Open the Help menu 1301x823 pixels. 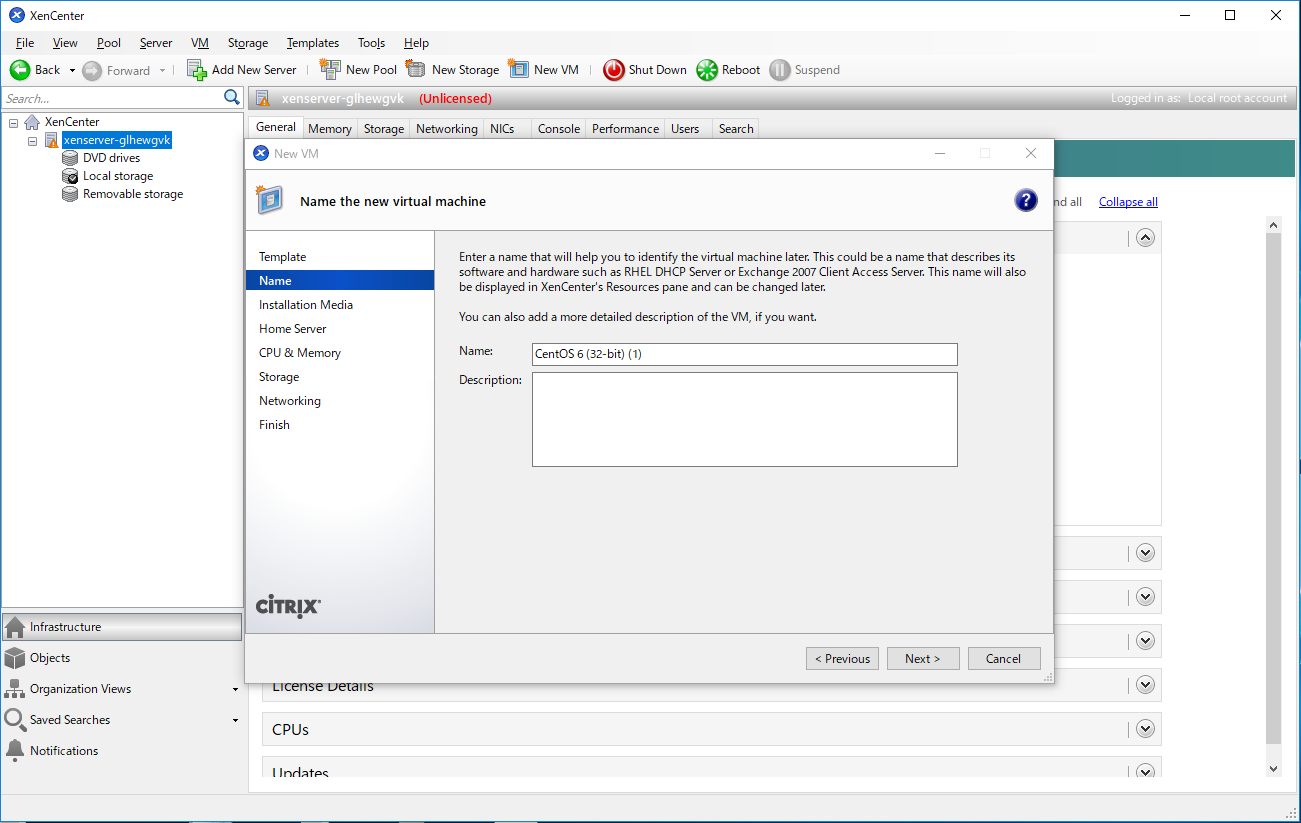coord(417,43)
